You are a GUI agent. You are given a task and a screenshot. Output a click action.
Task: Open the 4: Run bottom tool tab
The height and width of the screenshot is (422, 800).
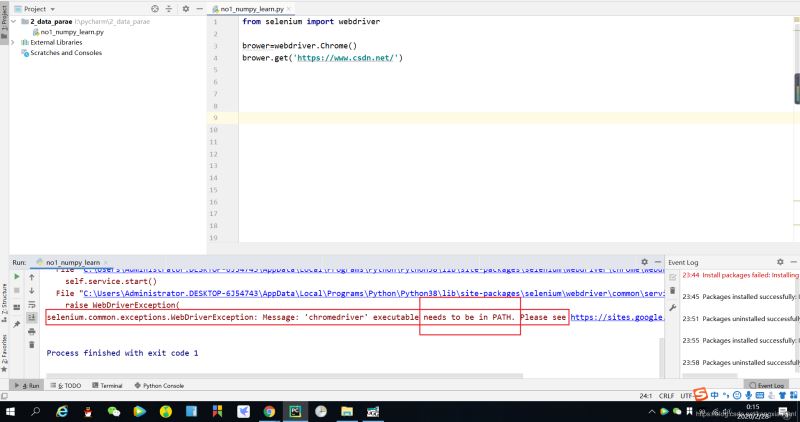click(x=28, y=386)
